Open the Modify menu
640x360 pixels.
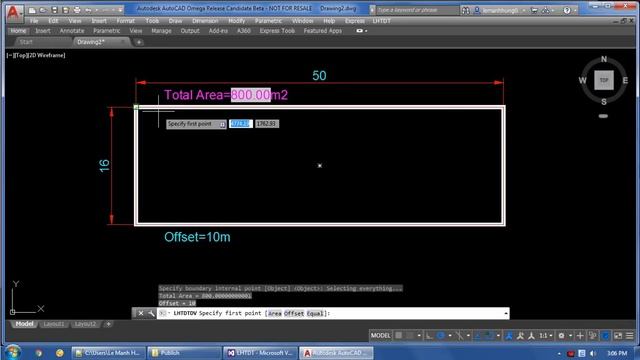point(237,21)
